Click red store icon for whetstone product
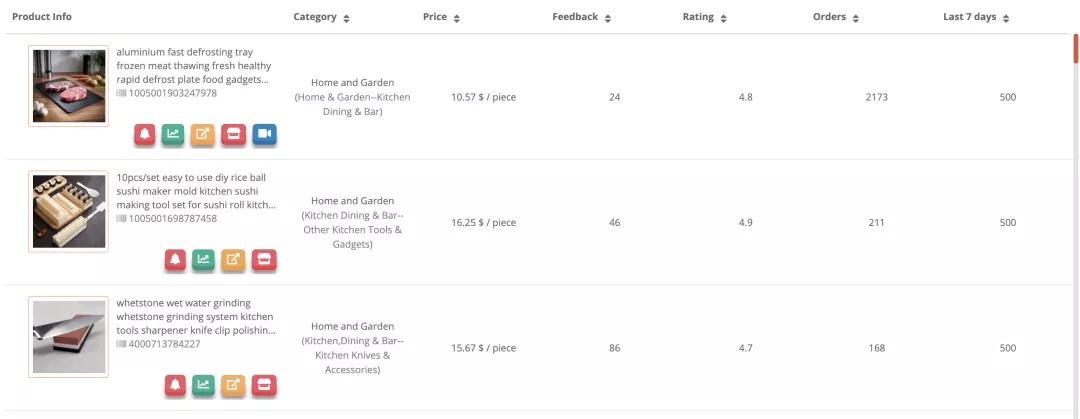Screen dimensions: 1080x419 [264, 385]
